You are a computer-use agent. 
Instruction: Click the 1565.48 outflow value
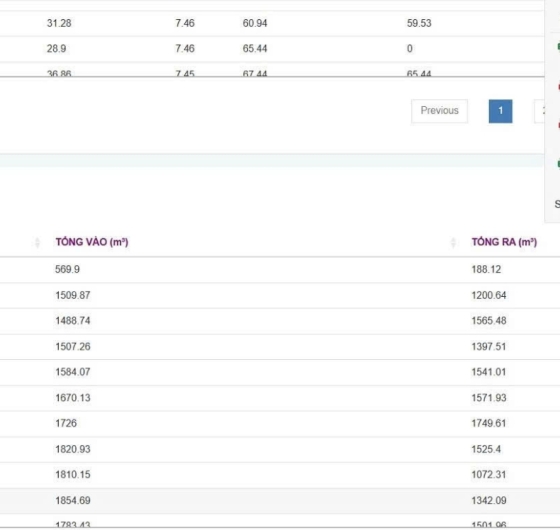[489, 321]
